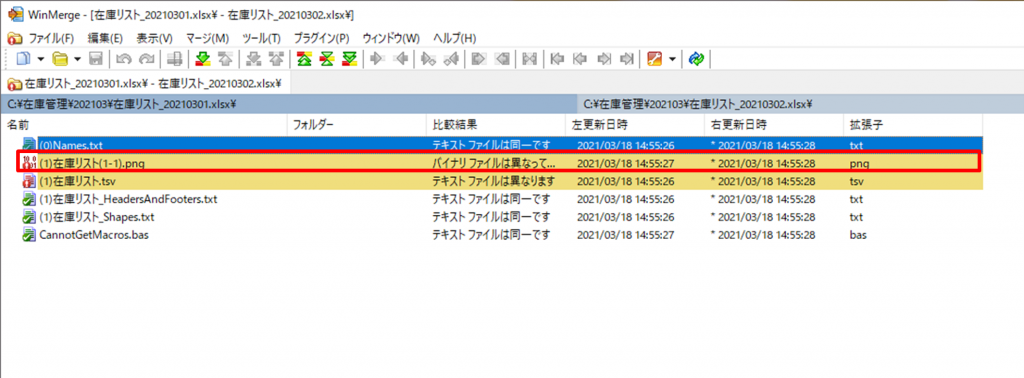
Task: Click the New document toolbar icon
Action: tap(24, 59)
